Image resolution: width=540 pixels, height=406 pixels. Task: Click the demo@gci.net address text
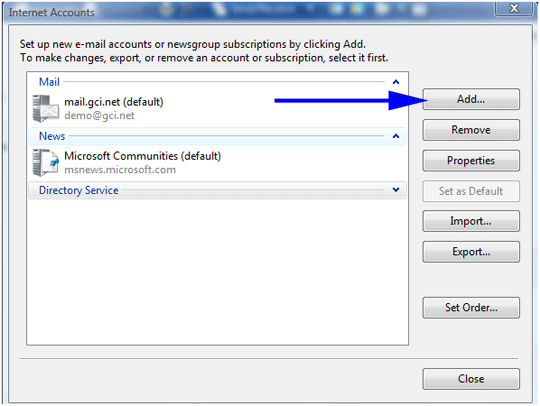pos(99,115)
